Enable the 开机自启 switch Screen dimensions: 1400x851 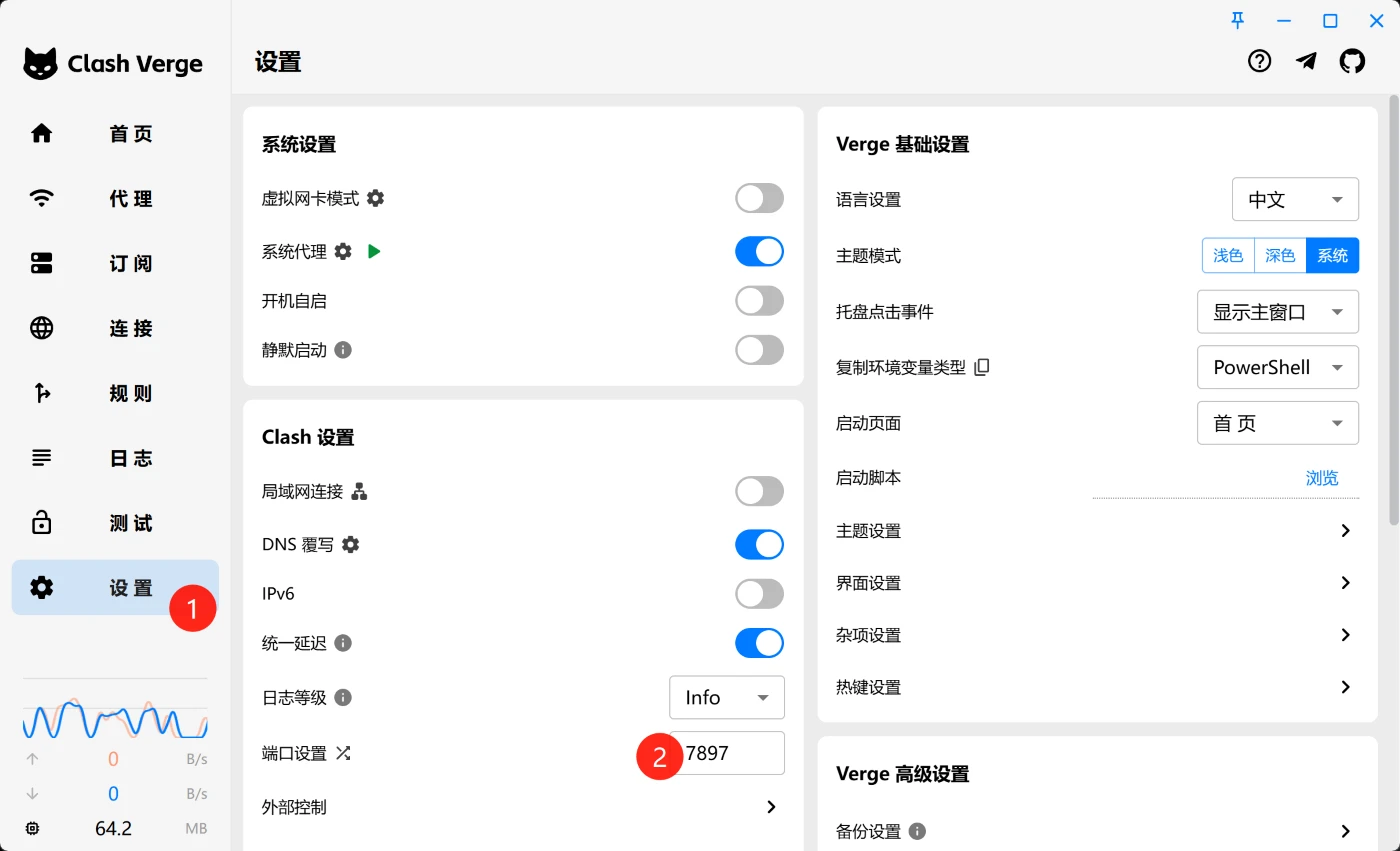click(x=759, y=300)
